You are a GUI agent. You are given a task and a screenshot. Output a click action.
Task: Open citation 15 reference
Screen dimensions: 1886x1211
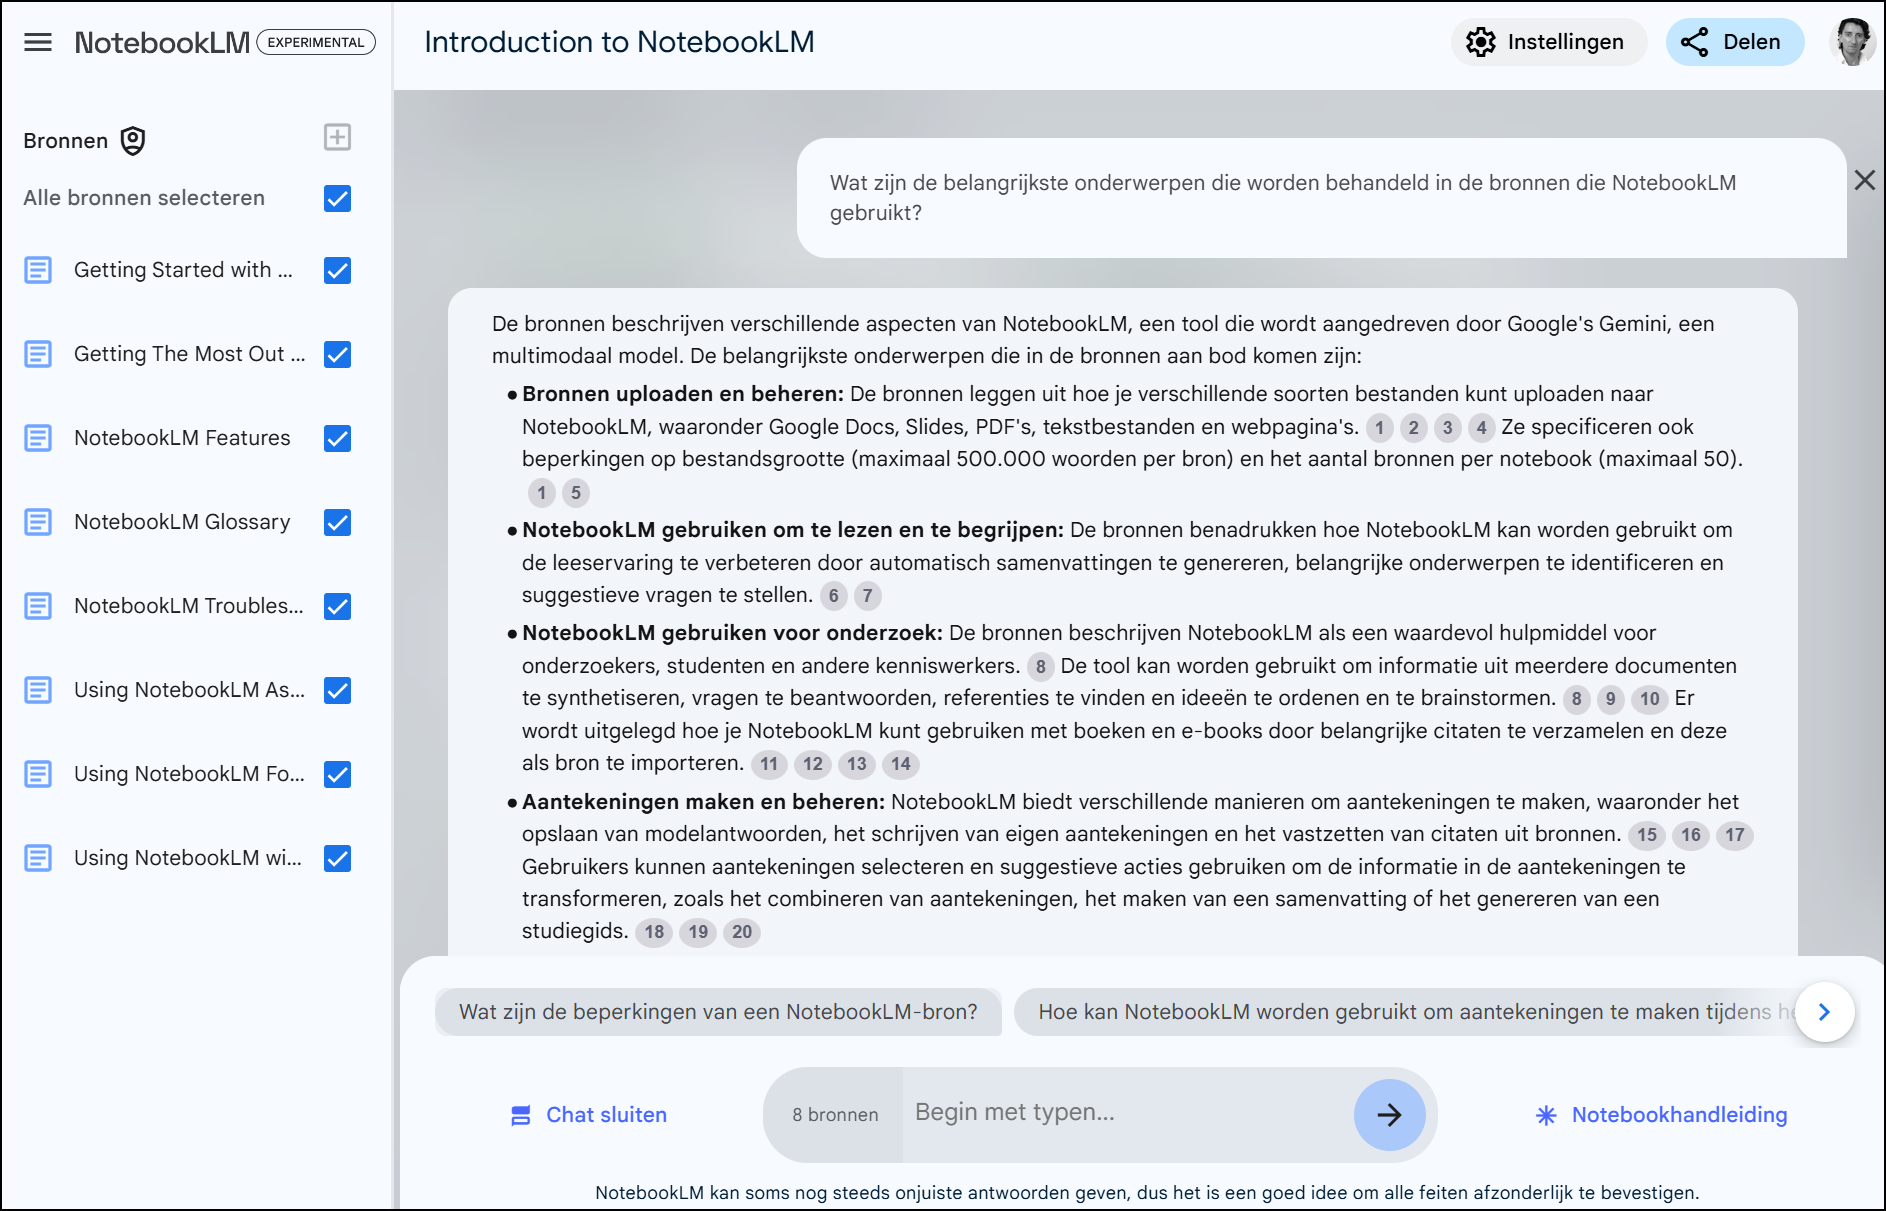(1646, 835)
